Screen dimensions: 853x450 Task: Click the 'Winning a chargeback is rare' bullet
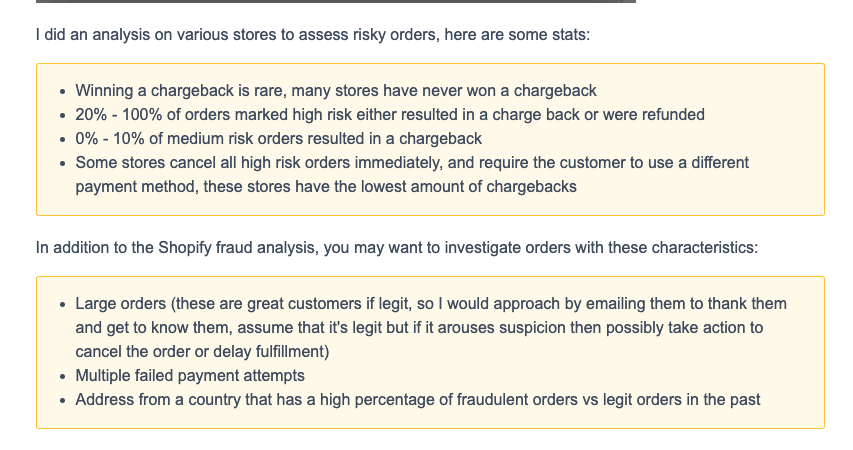click(x=176, y=91)
